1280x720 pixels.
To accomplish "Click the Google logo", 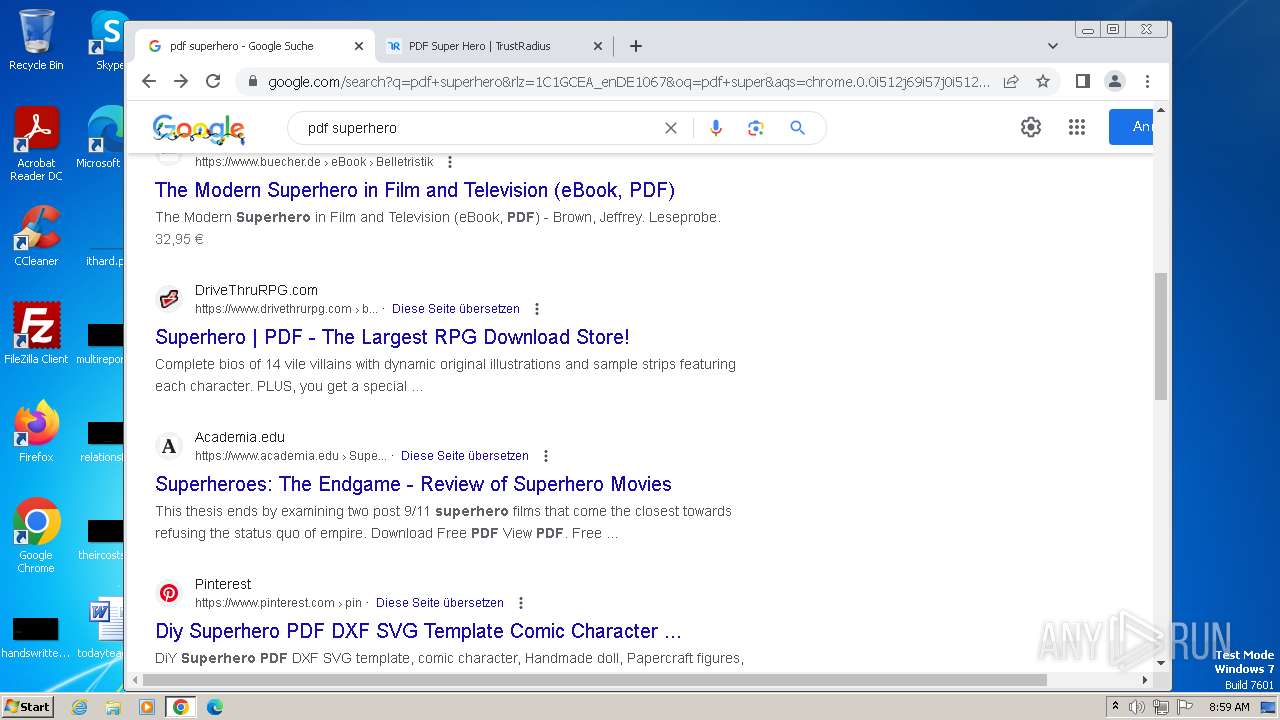I will click(199, 129).
